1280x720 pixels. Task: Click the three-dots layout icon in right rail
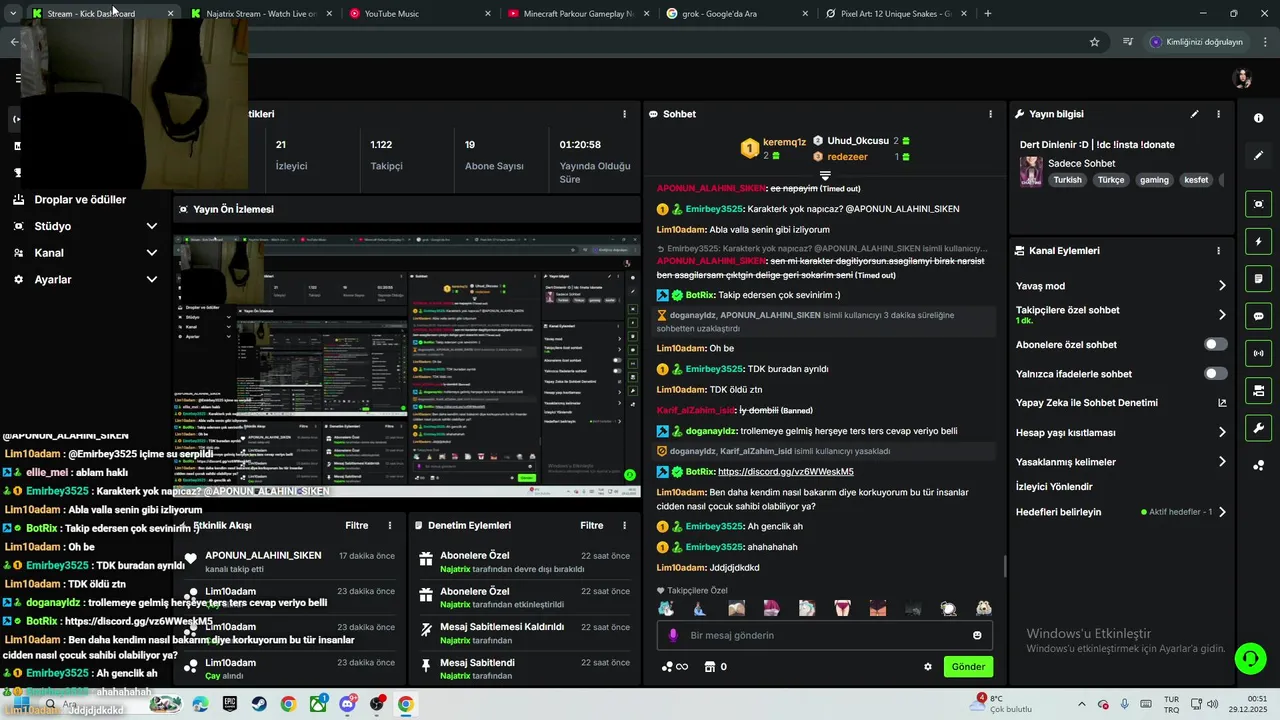pyautogui.click(x=1258, y=464)
